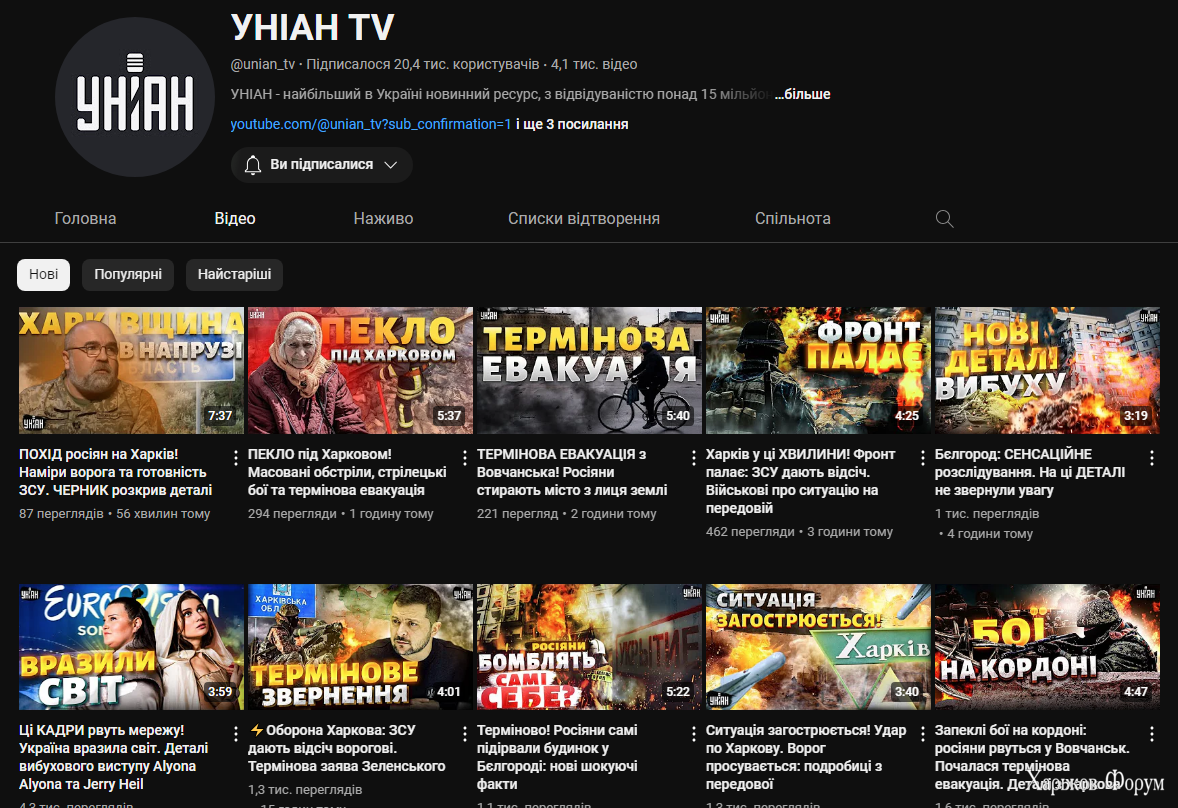The height and width of the screenshot is (808, 1178).
Task: Open options menu for Росіяни самі підірвали будинок video
Action: pos(693,733)
